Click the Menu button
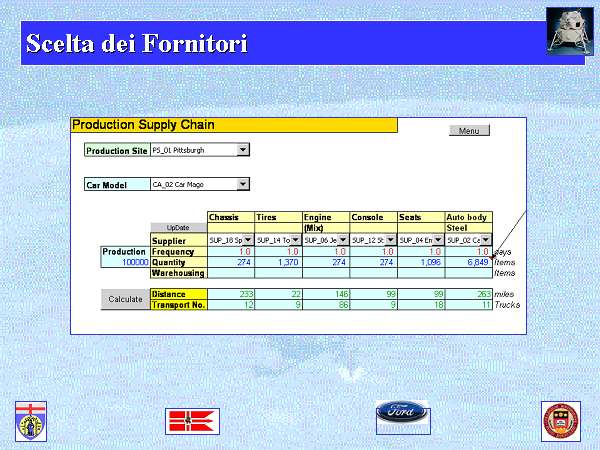The image size is (600, 450). click(x=469, y=130)
